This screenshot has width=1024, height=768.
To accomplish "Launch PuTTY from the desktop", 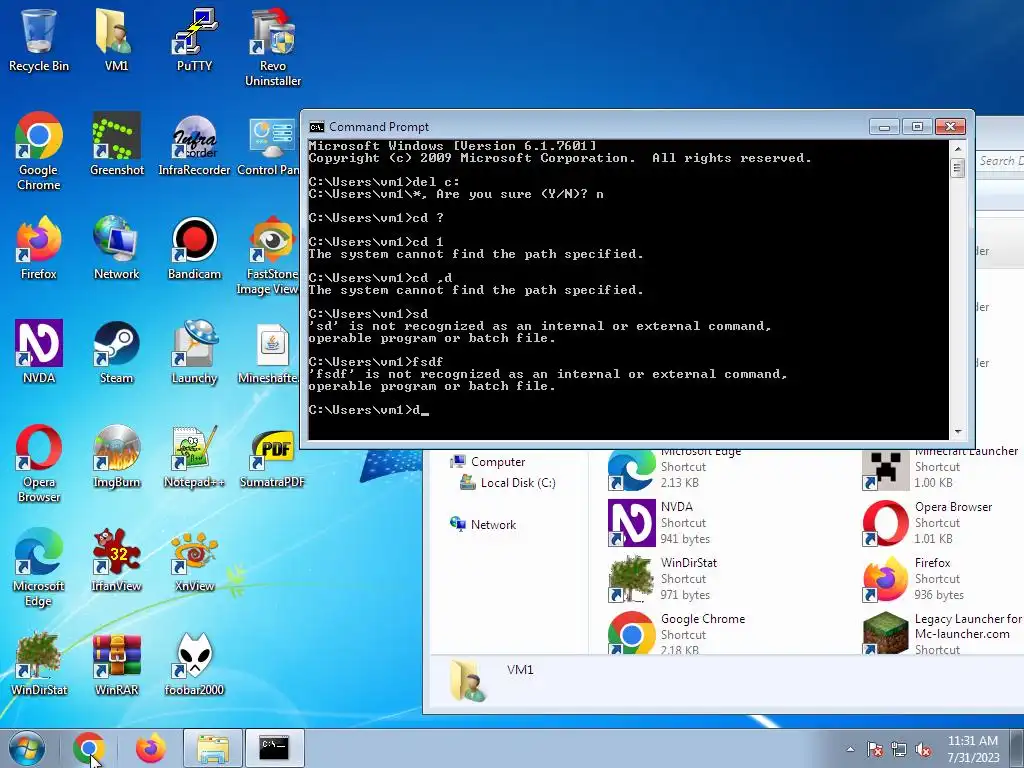I will click(x=194, y=39).
